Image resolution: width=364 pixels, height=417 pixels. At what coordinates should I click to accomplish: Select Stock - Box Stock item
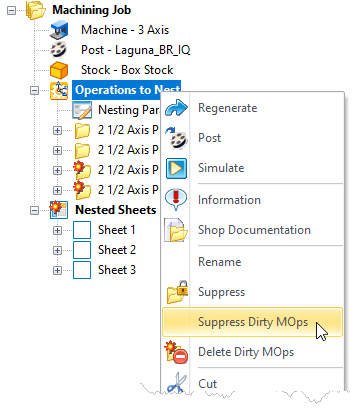pyautogui.click(x=127, y=70)
